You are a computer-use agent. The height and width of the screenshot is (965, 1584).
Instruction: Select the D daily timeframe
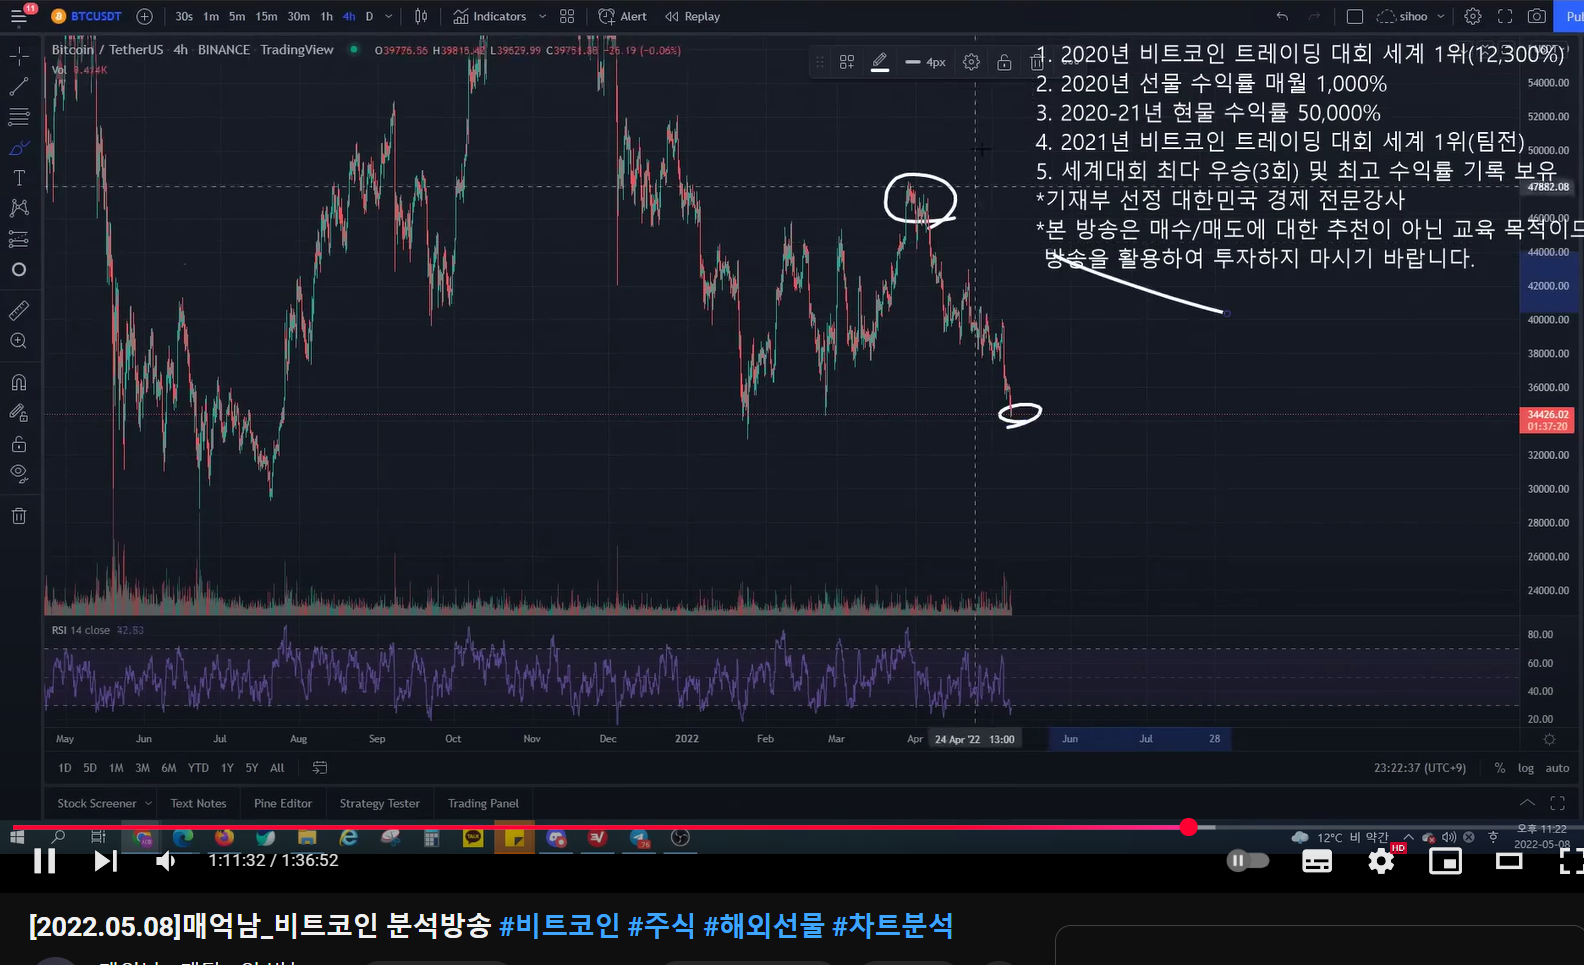(369, 16)
